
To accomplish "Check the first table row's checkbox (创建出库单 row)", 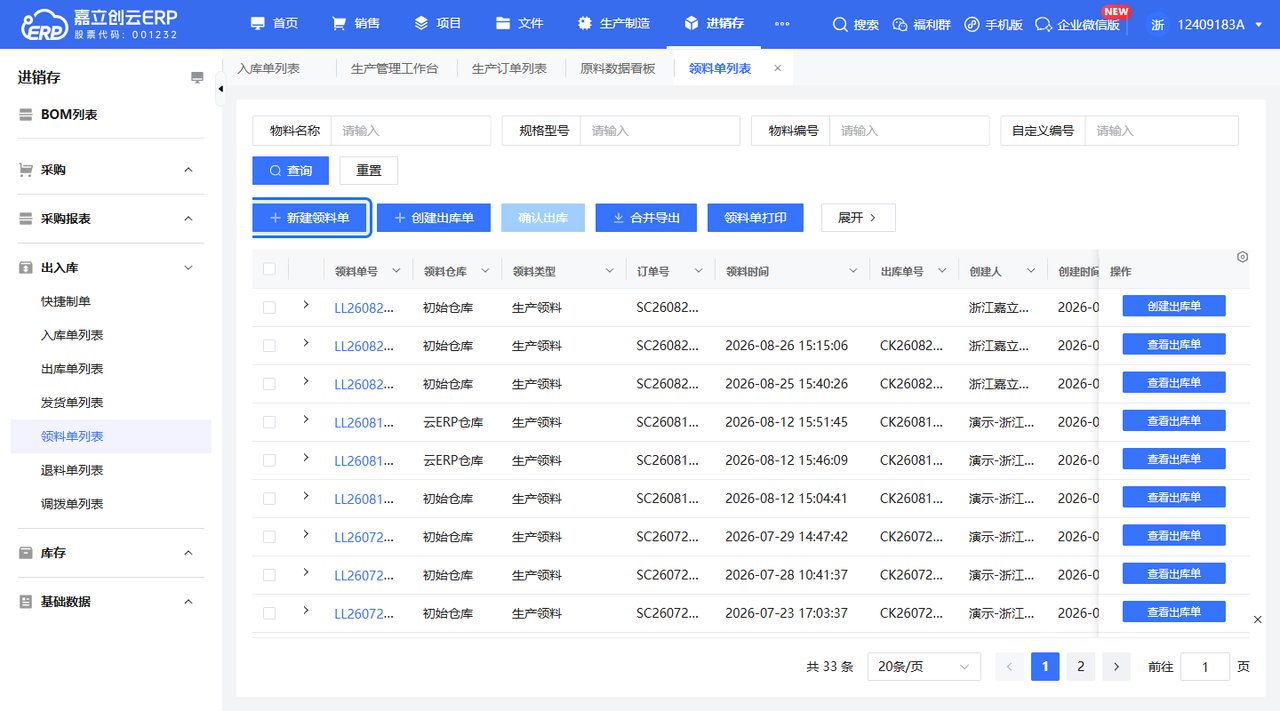I will tap(269, 308).
